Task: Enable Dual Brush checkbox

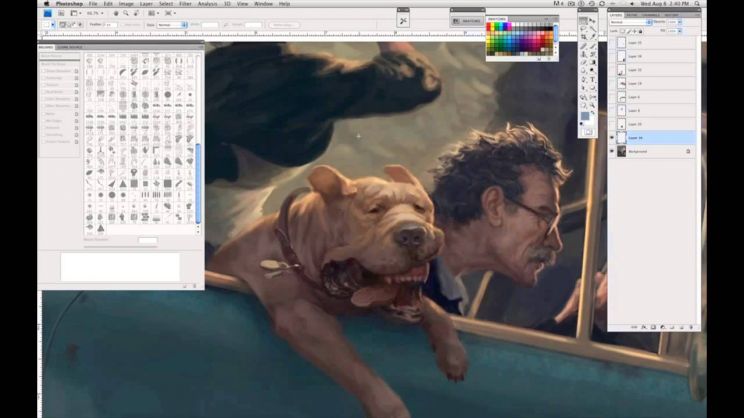Action: [x=43, y=92]
